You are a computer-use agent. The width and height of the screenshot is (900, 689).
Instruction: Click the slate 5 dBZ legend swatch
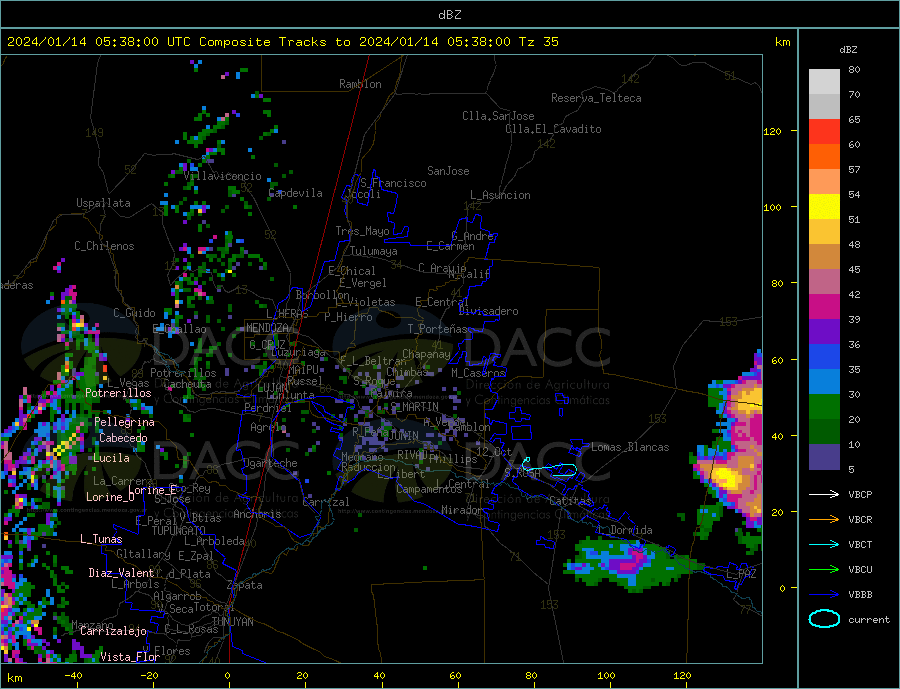(824, 457)
